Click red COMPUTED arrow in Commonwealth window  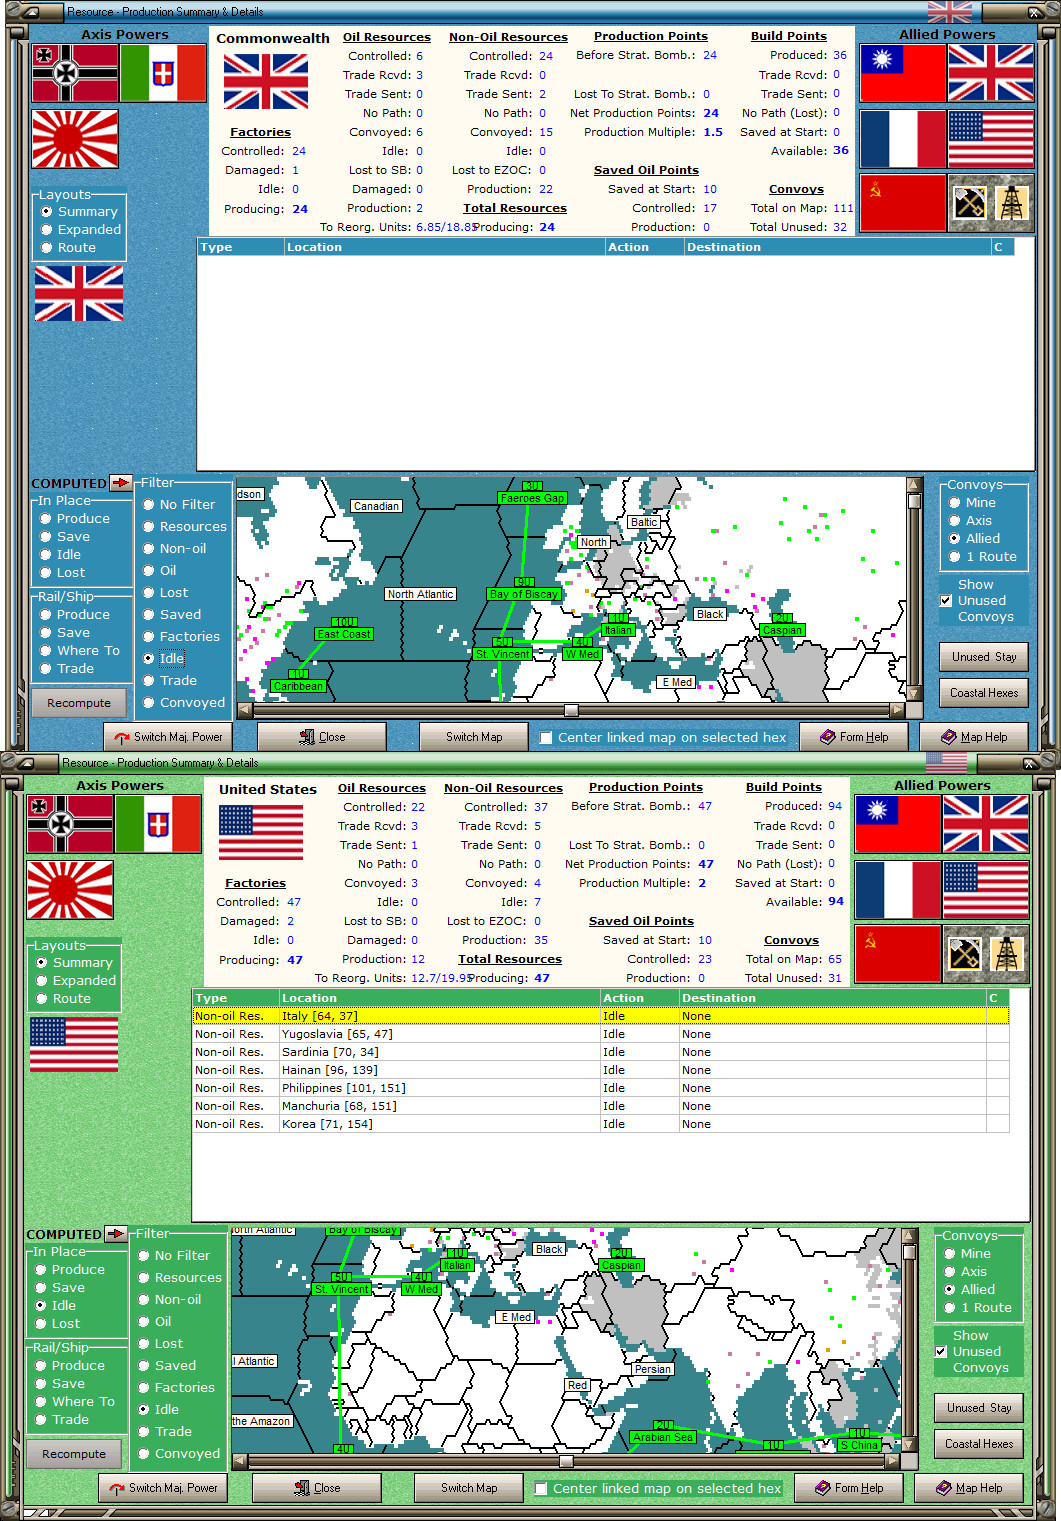tap(120, 483)
